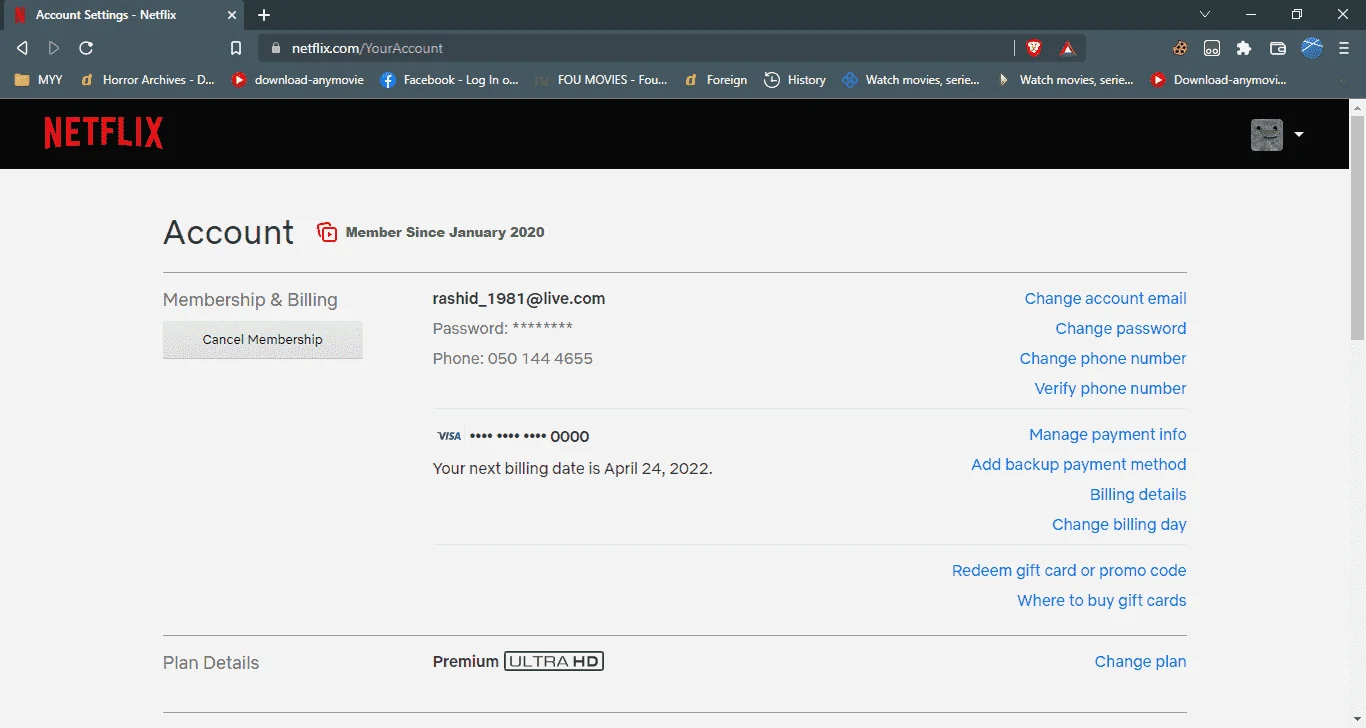This screenshot has height=728, width=1366.
Task: Open the last Download-anymovi bookmark
Action: point(1219,80)
